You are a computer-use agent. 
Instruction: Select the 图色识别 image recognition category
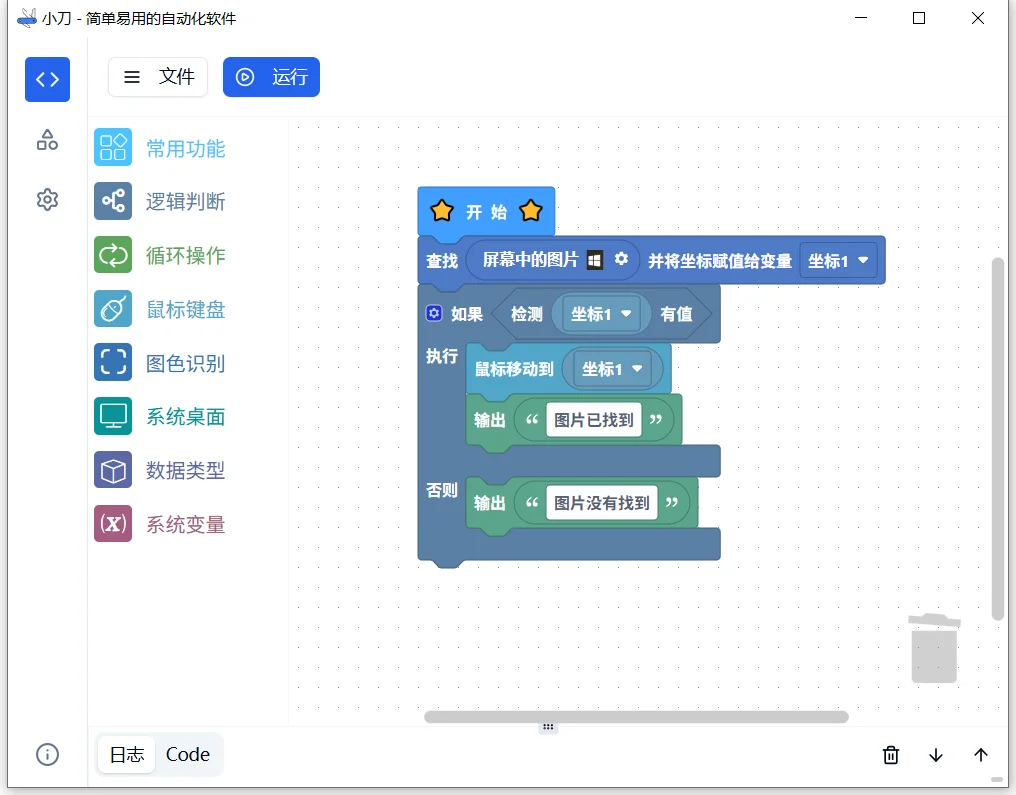tap(112, 363)
